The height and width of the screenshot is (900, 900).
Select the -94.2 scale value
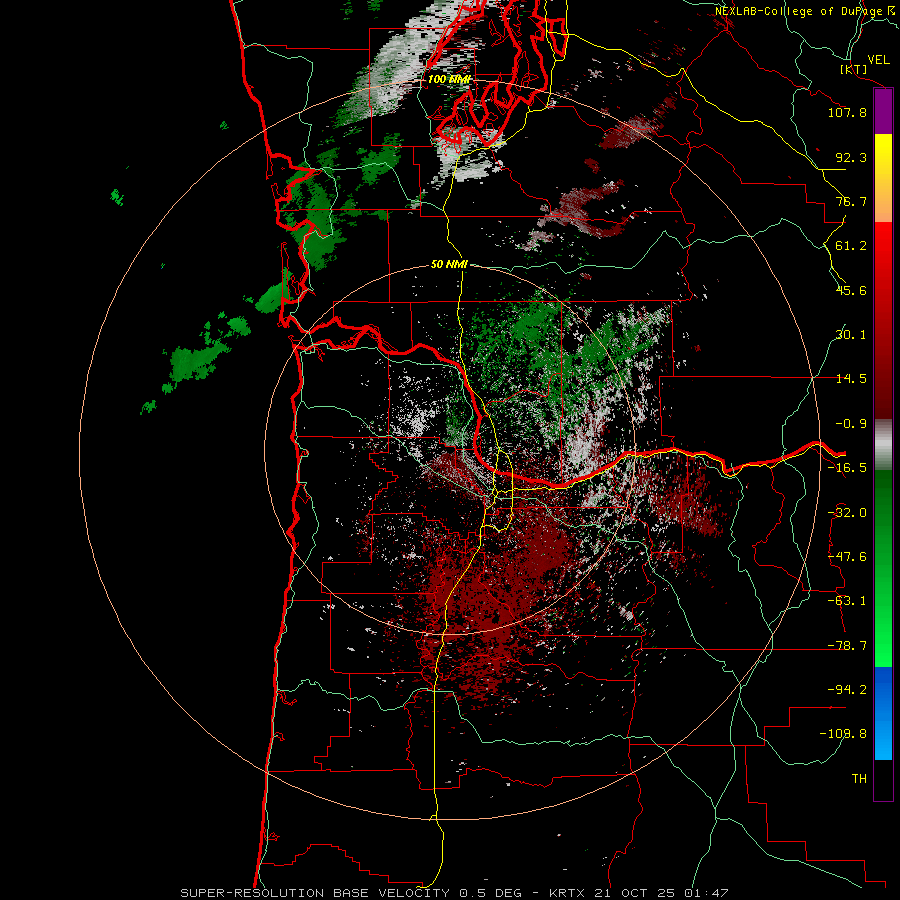point(847,690)
